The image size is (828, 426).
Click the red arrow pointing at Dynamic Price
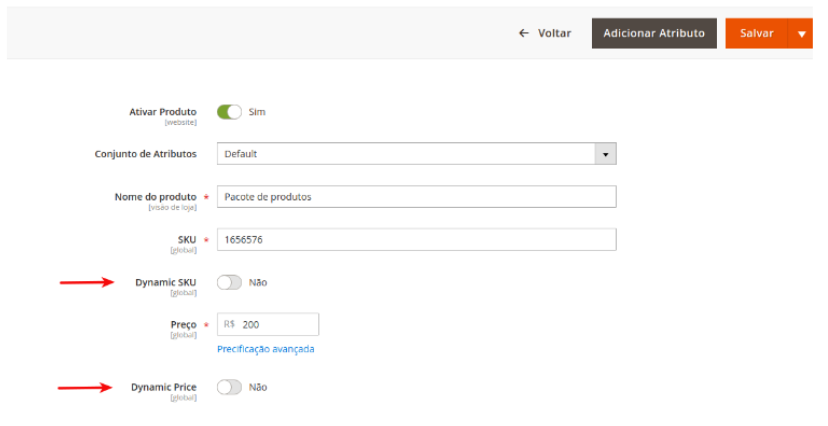click(x=87, y=387)
